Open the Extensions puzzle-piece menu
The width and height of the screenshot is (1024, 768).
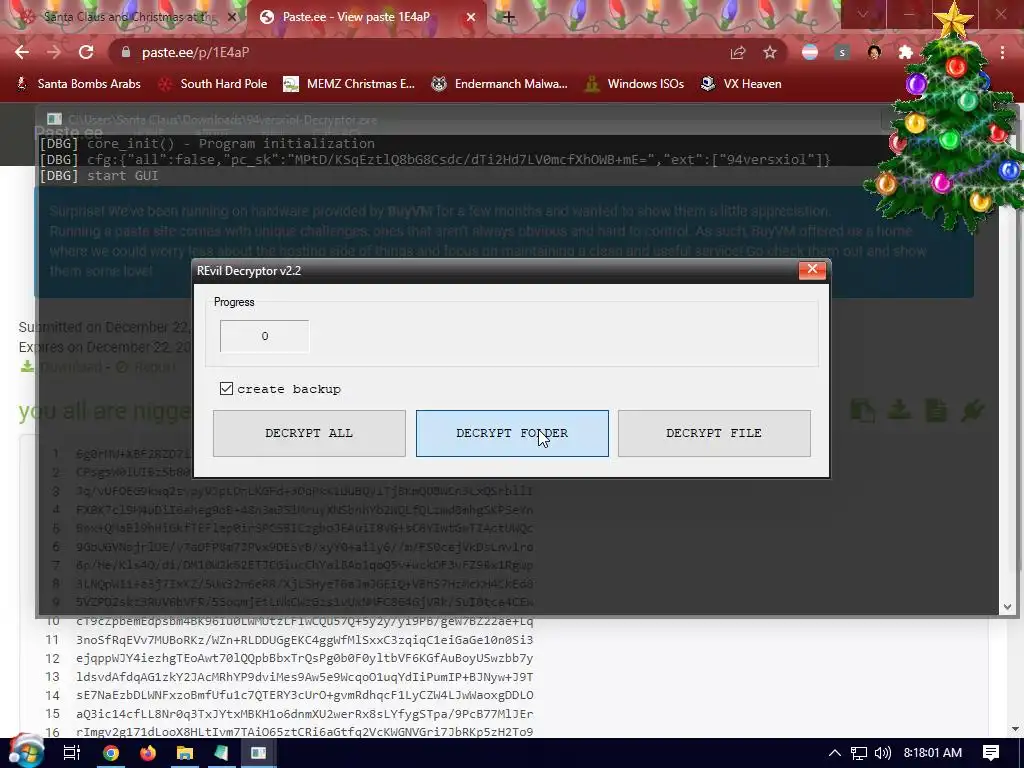coord(906,52)
